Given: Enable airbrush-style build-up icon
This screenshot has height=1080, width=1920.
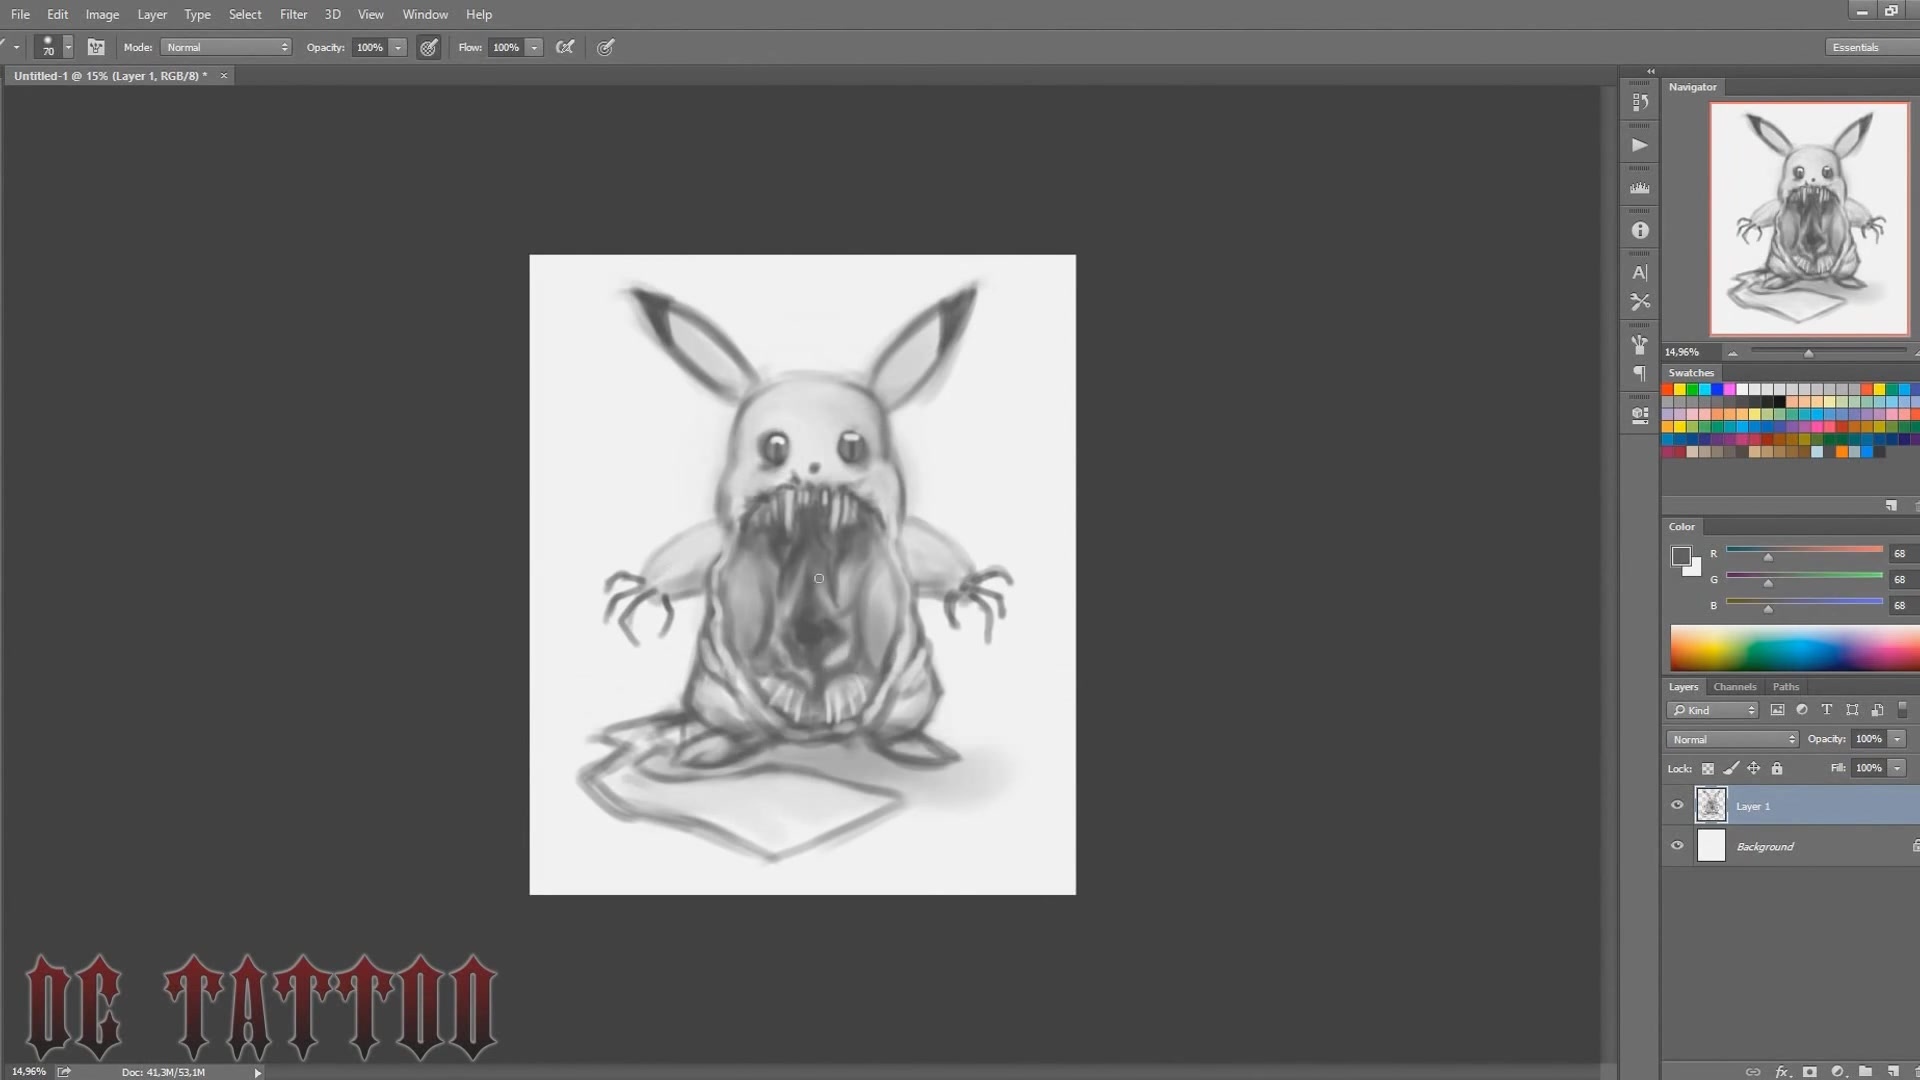Looking at the screenshot, I should pyautogui.click(x=565, y=47).
